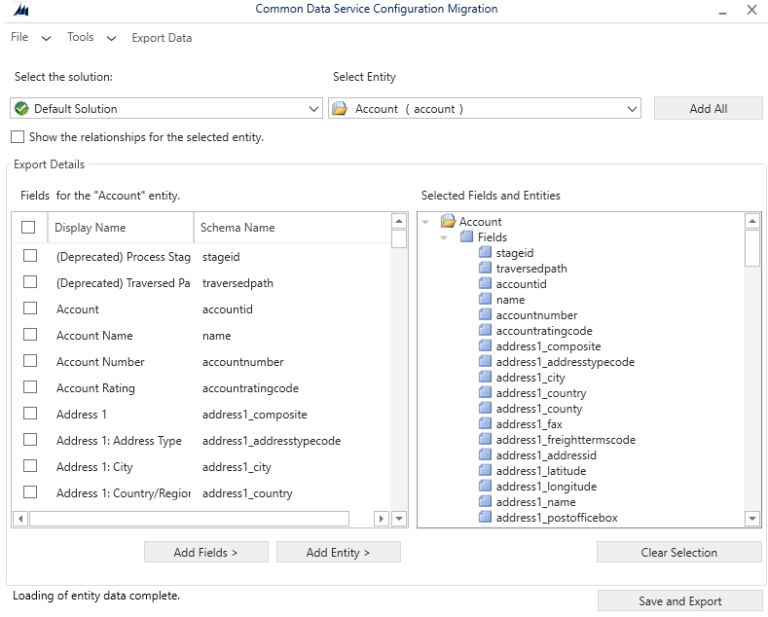The image size is (768, 617).
Task: Check the (Deprecated) Traversed Path row
Action: point(30,282)
